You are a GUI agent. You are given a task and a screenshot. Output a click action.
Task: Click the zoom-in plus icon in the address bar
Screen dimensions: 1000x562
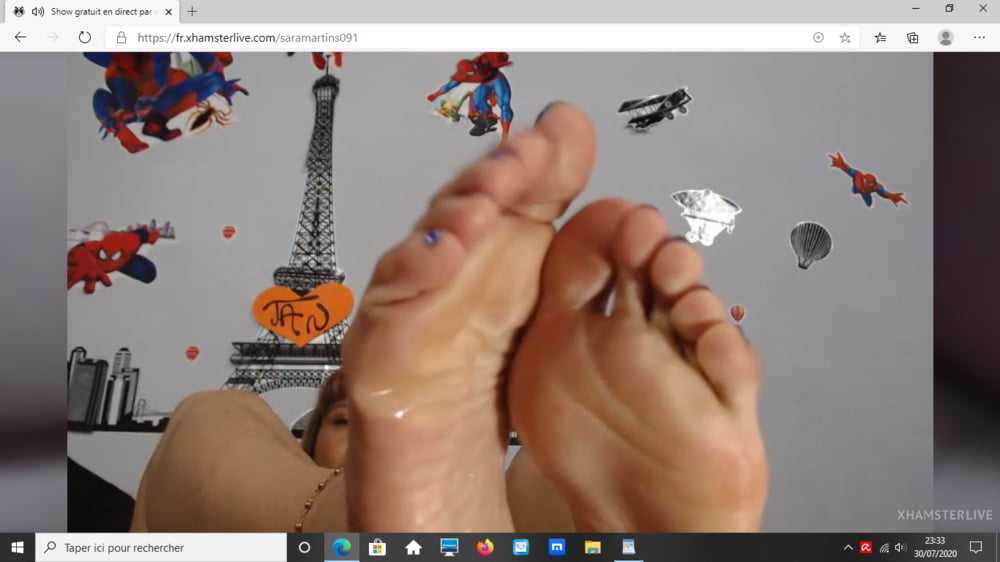click(x=818, y=38)
